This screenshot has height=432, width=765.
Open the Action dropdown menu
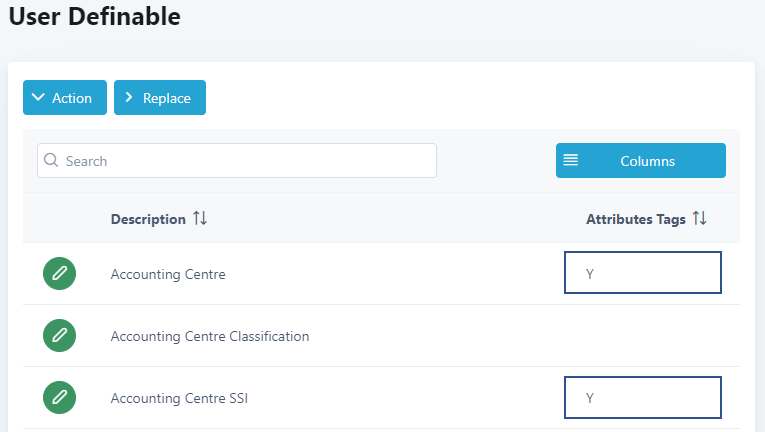tap(65, 98)
